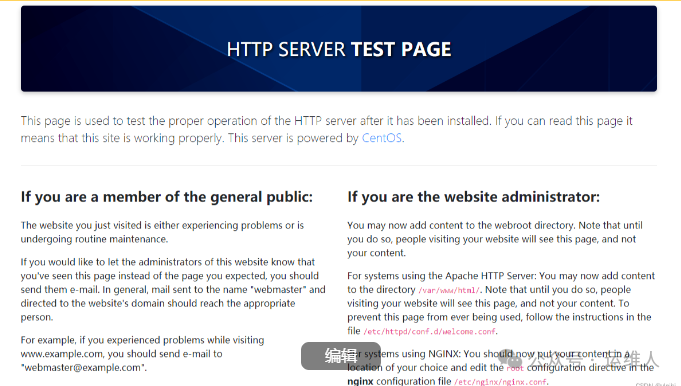Select the /var/www/html/ path text
Screen dimensions: 681x386
449,290
